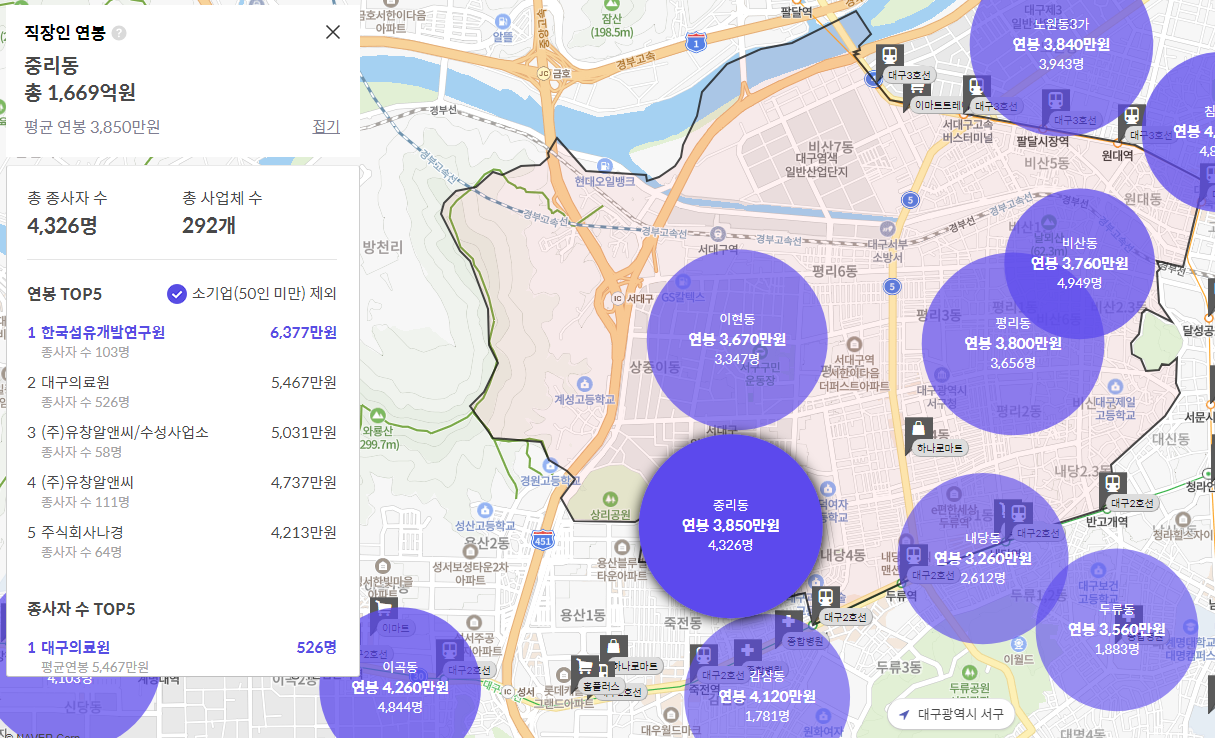Click 5,467만원 salary value
The width and height of the screenshot is (1215, 738).
[x=304, y=382]
